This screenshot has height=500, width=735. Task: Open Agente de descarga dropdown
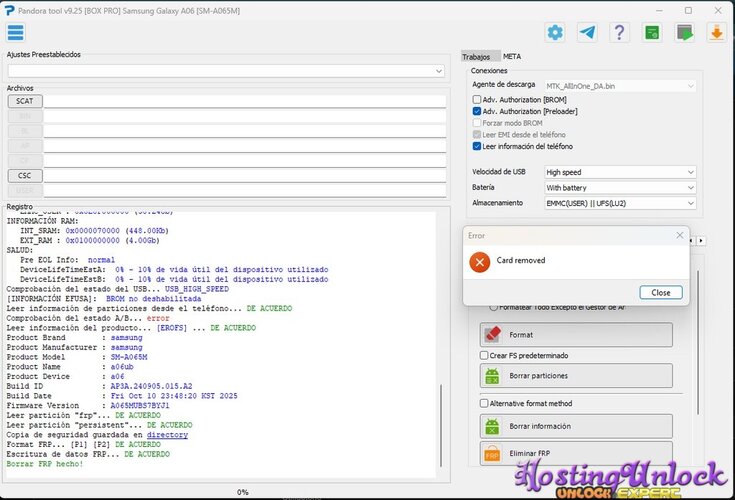[x=620, y=86]
